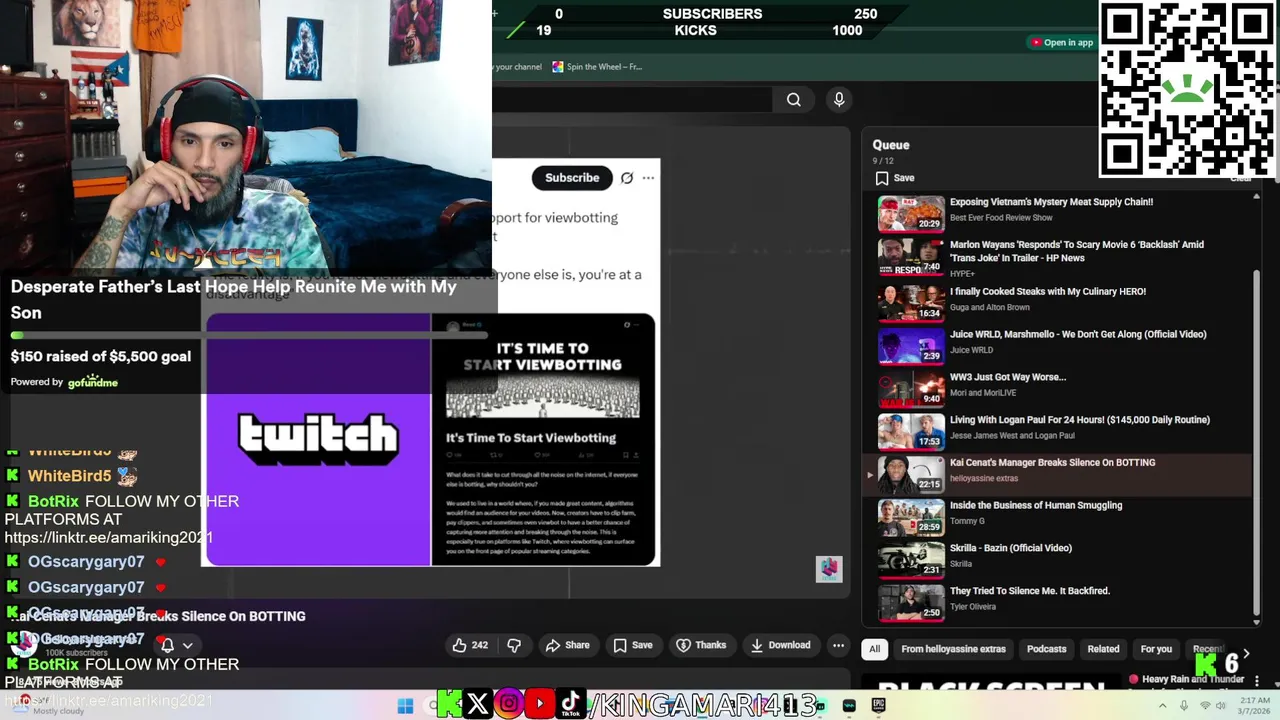Viewport: 1280px width, 720px height.
Task: Open the X post three-dot menu
Action: pyautogui.click(x=648, y=178)
